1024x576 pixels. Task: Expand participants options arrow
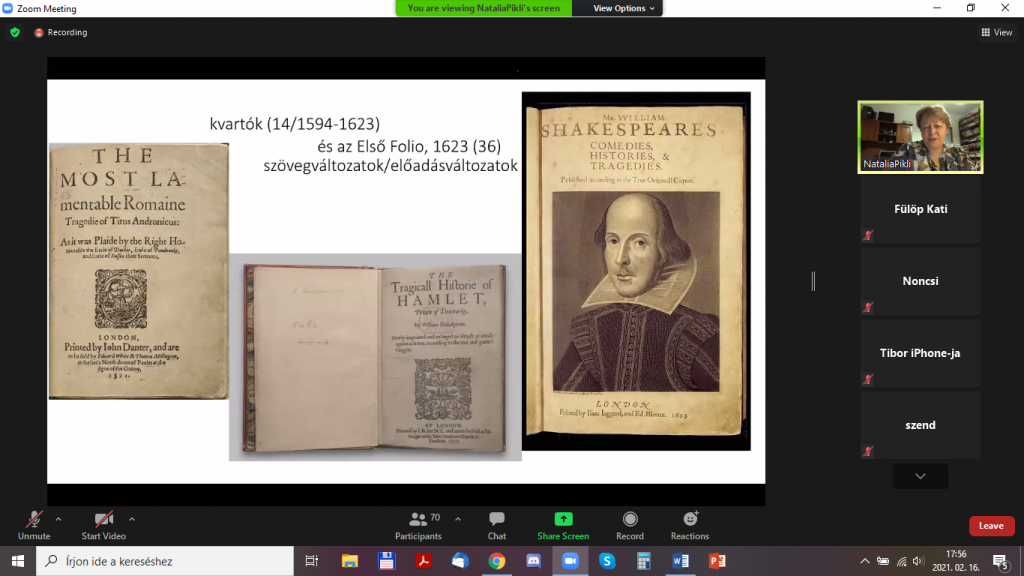point(458,519)
